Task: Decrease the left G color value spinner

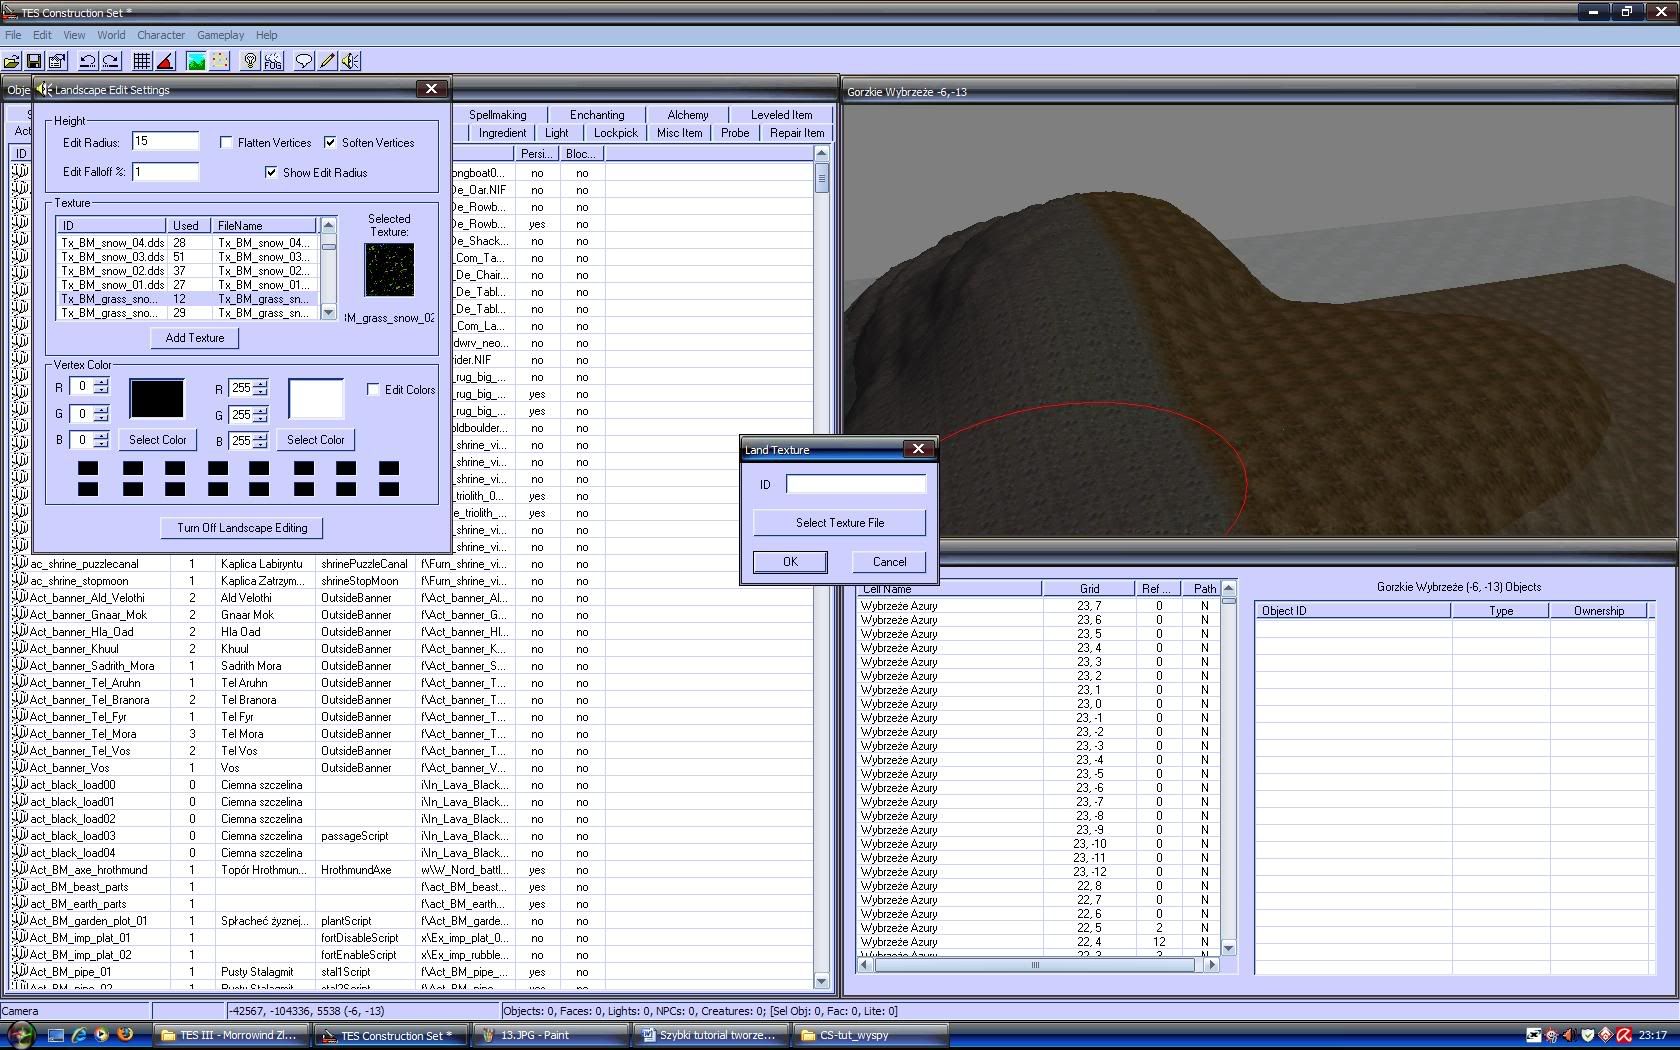Action: click(x=101, y=418)
